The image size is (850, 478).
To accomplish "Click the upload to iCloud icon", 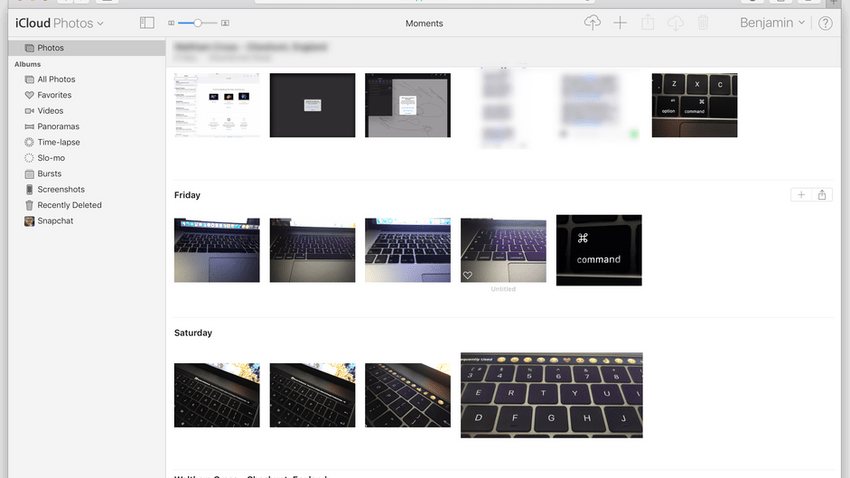I will pos(592,23).
